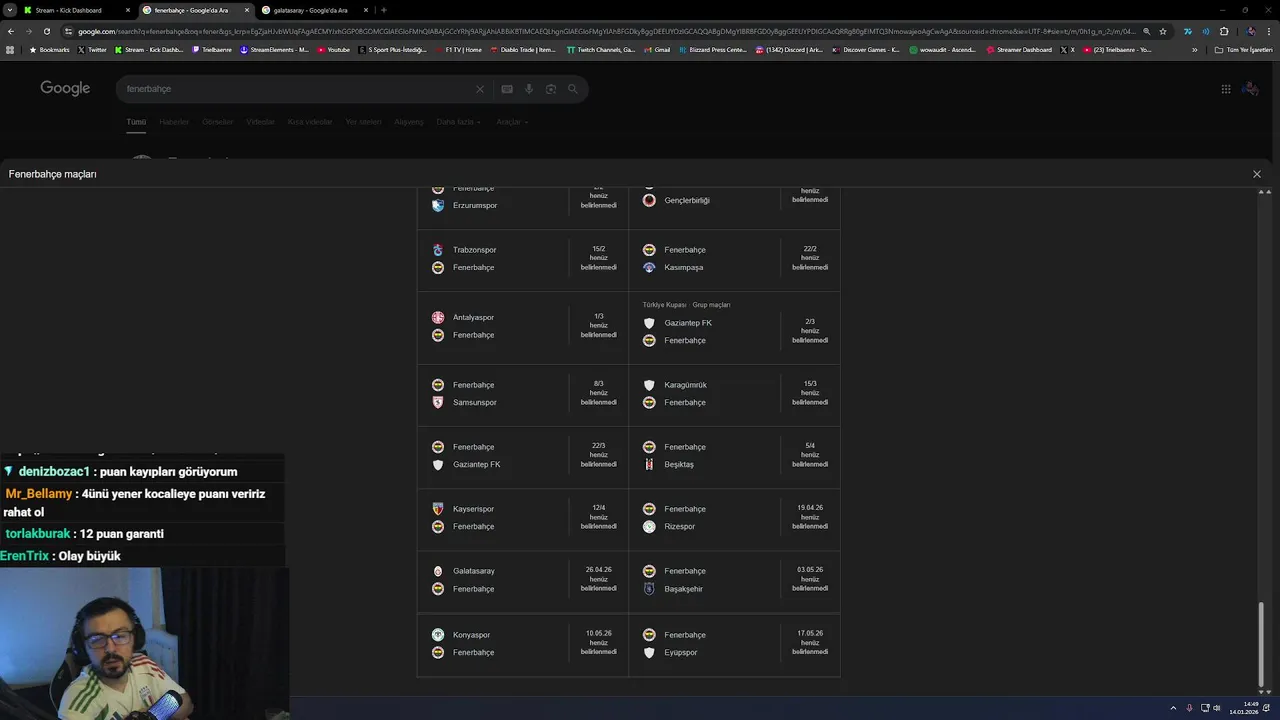Viewport: 1280px width, 720px height.
Task: Select the Tümü search results tab
Action: [136, 122]
